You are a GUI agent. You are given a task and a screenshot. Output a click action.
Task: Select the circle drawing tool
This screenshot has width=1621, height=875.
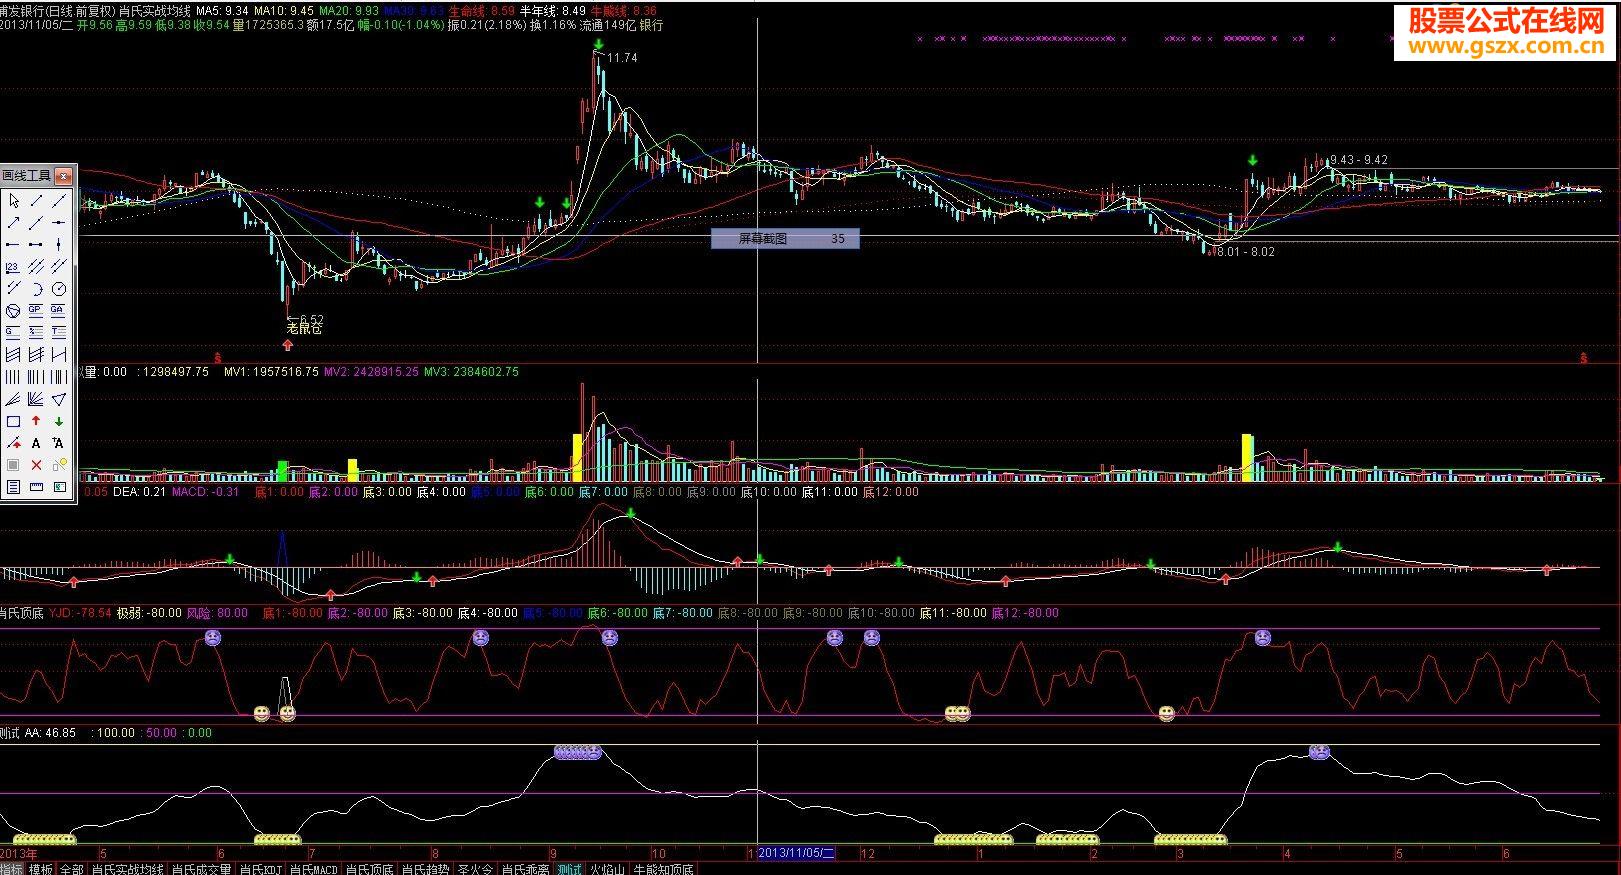click(x=59, y=289)
